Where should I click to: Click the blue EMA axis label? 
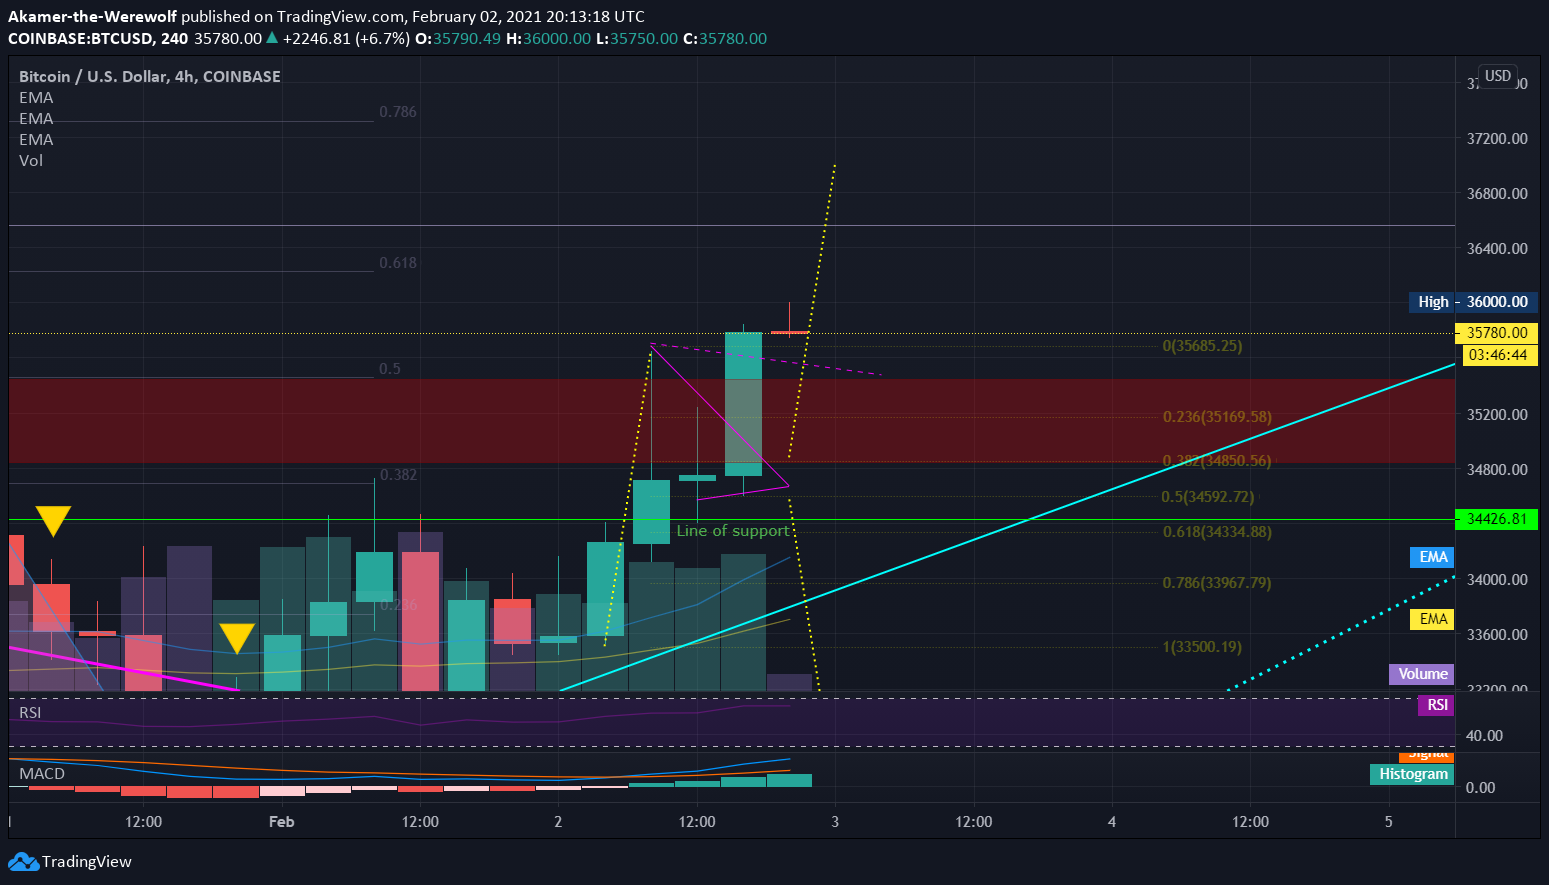[x=1433, y=557]
